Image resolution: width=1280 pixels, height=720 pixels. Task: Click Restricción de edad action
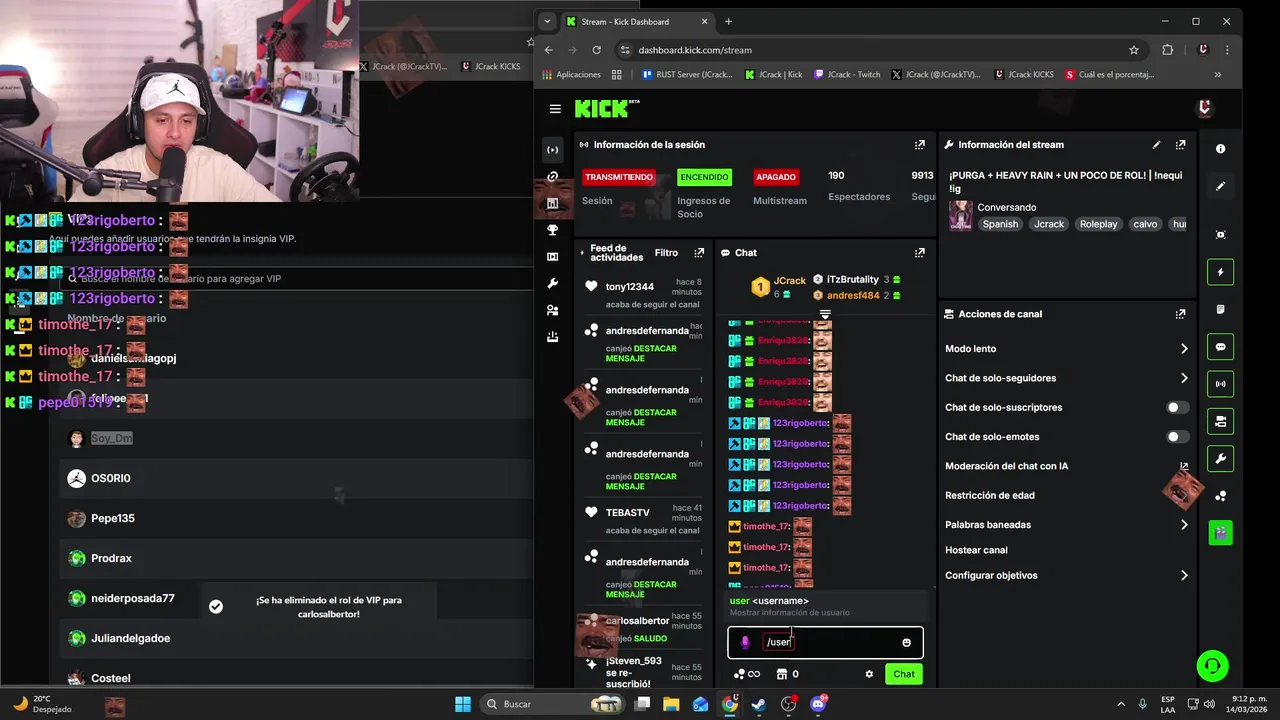(990, 495)
